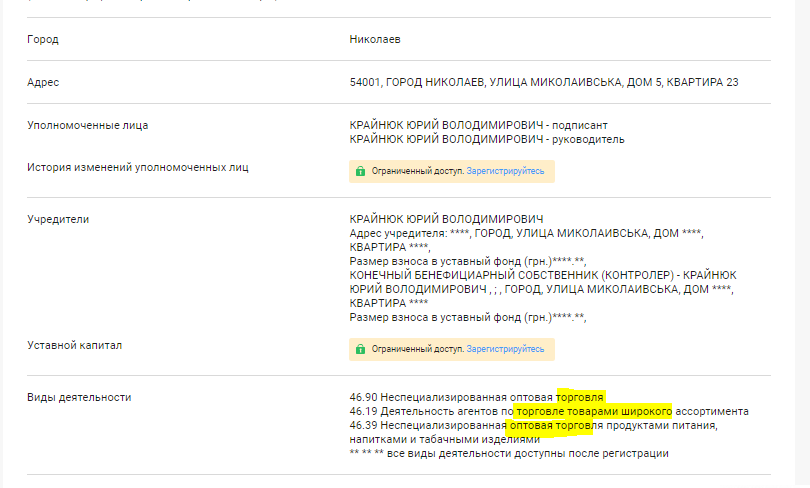Click the note about activities available after registration
The width and height of the screenshot is (810, 488).
coord(508,453)
